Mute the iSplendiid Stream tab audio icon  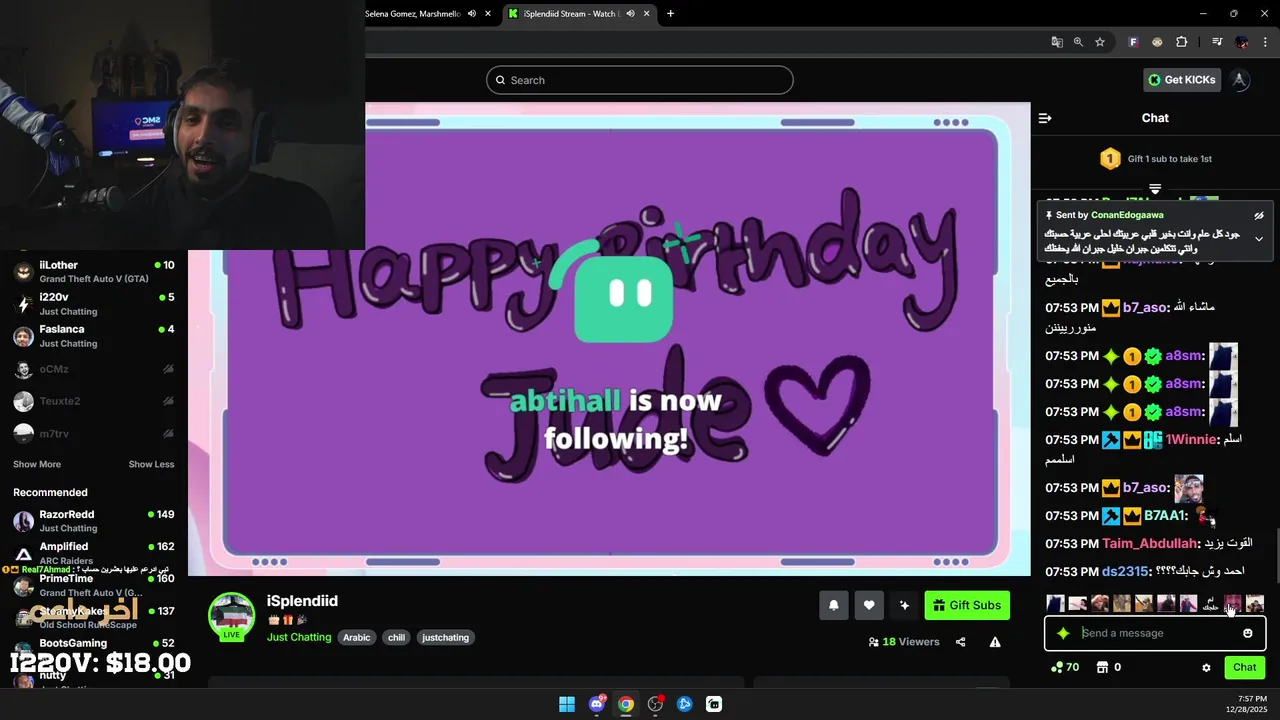(628, 14)
